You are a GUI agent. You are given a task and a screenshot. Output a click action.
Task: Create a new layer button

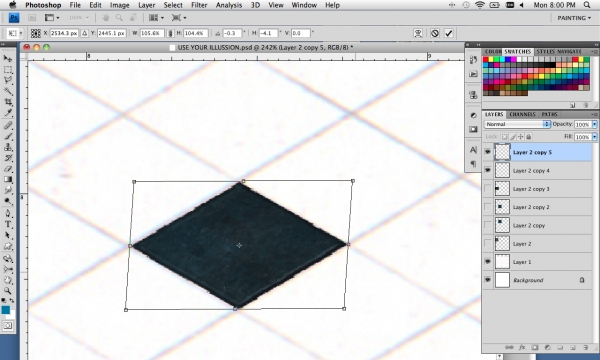coord(573,347)
